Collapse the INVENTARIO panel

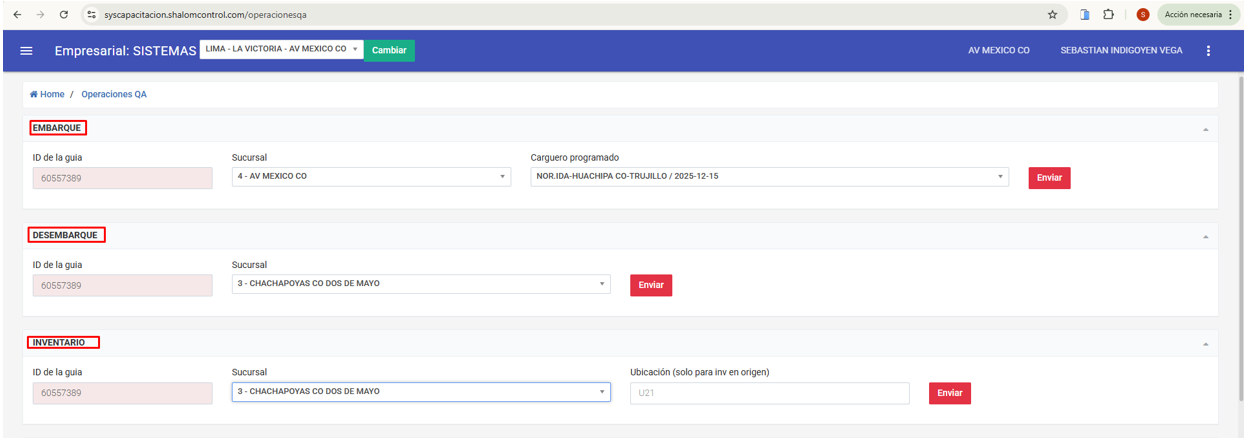(1205, 343)
